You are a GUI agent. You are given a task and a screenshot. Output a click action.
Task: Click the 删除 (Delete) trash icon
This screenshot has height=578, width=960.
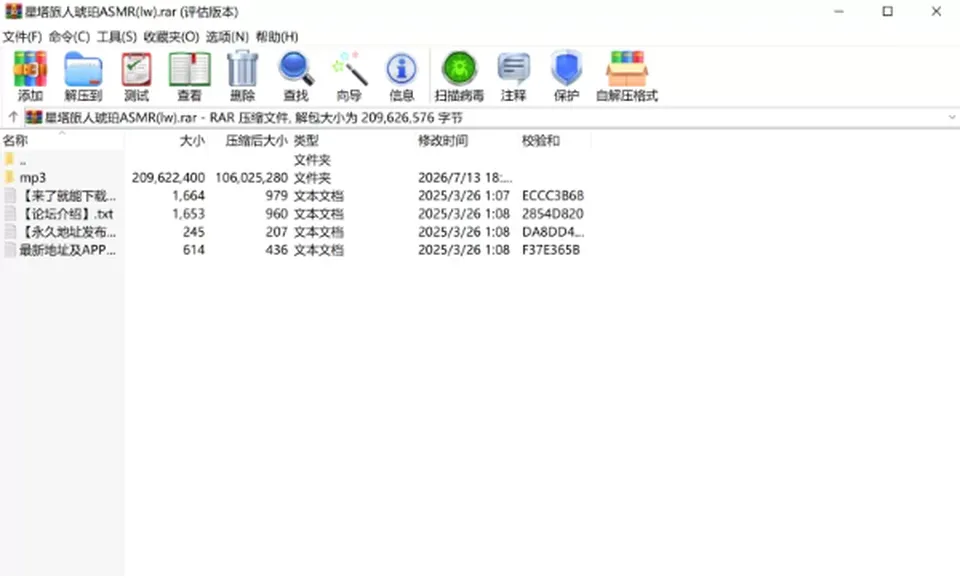[x=242, y=76]
